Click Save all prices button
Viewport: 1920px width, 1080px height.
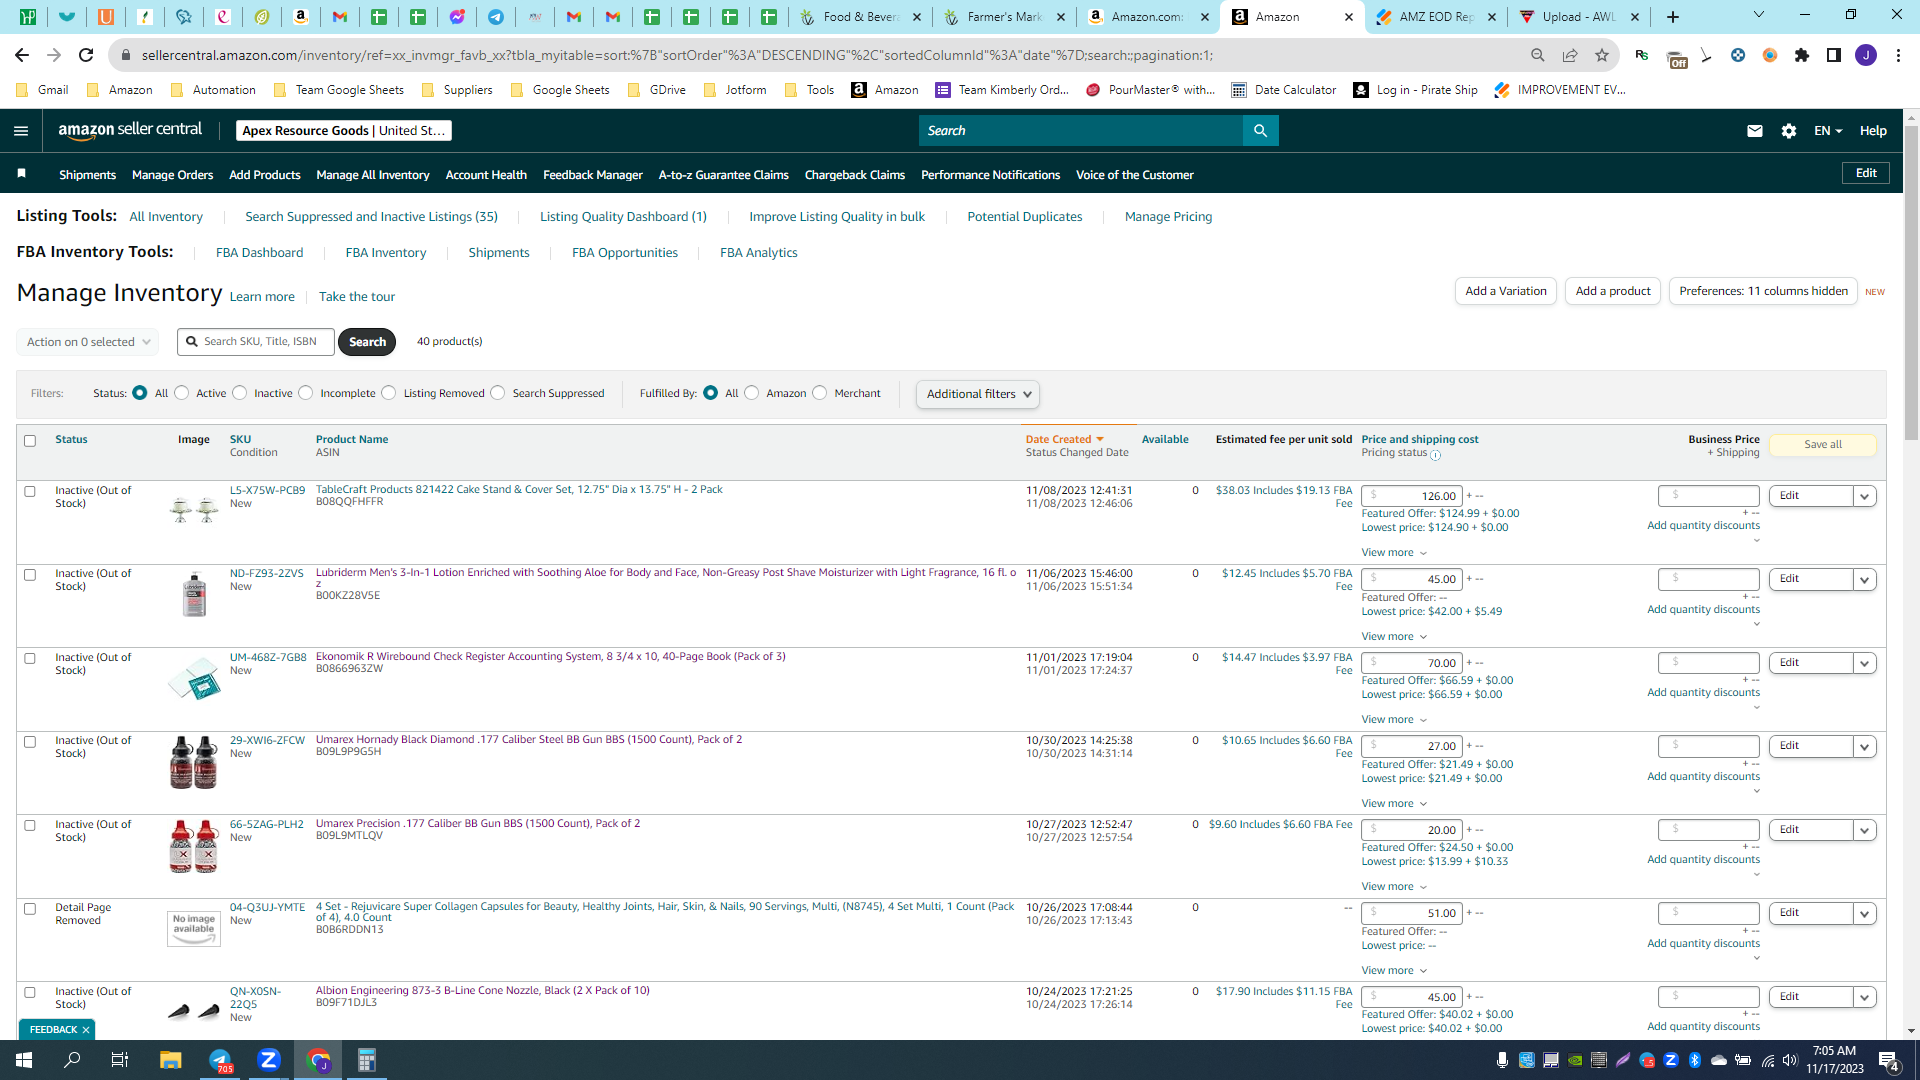tap(1823, 445)
